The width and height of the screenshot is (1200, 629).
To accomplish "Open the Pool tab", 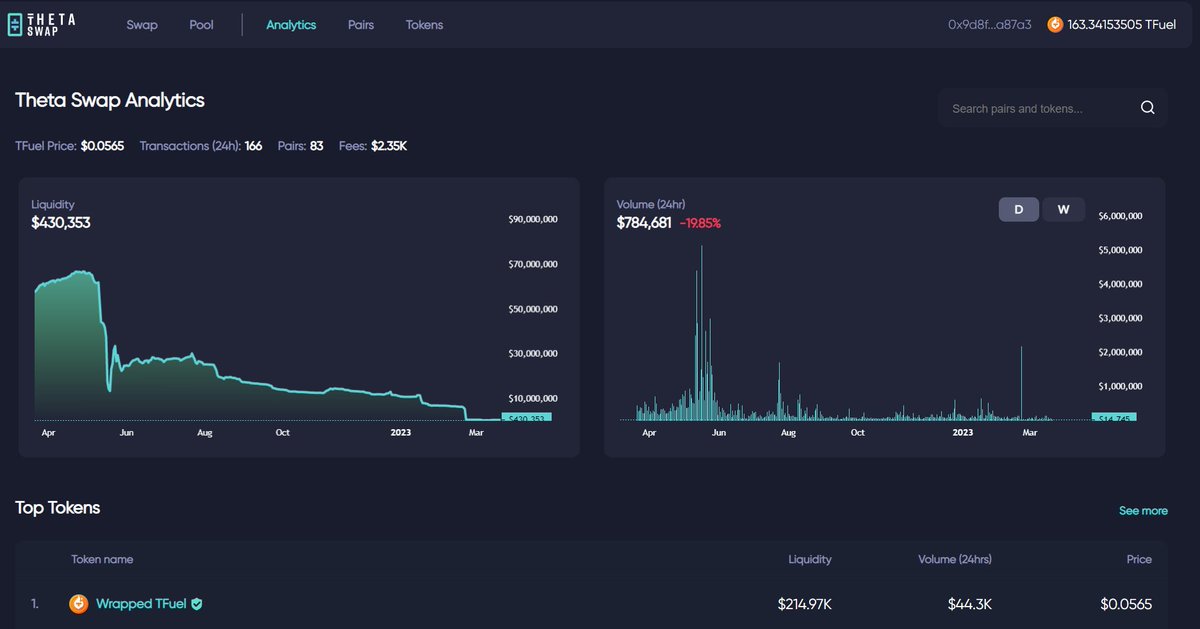I will pos(201,24).
